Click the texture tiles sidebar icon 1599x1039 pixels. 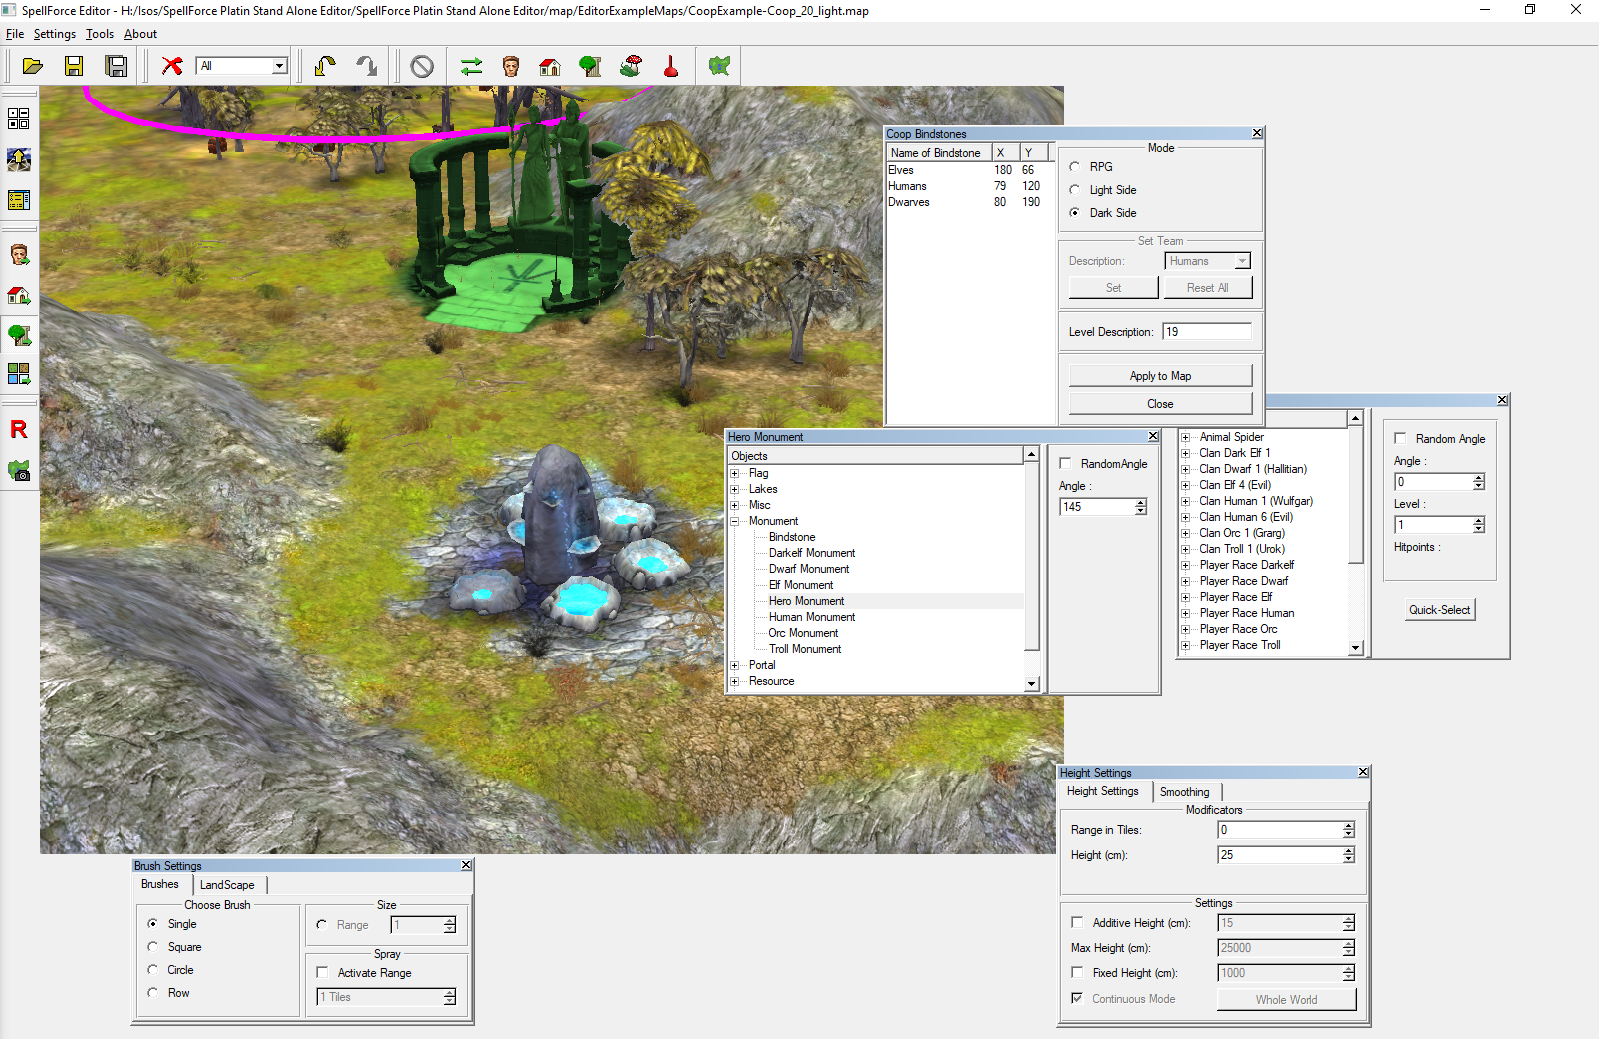[19, 374]
